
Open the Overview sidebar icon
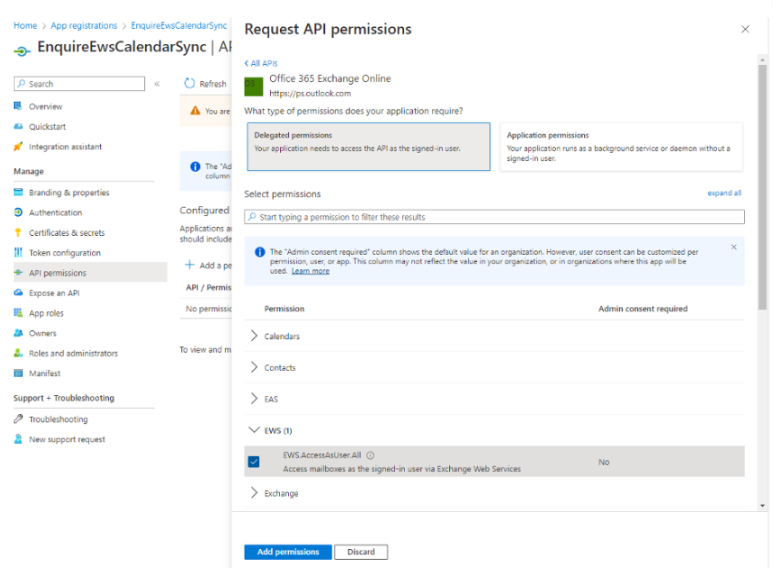tap(18, 106)
